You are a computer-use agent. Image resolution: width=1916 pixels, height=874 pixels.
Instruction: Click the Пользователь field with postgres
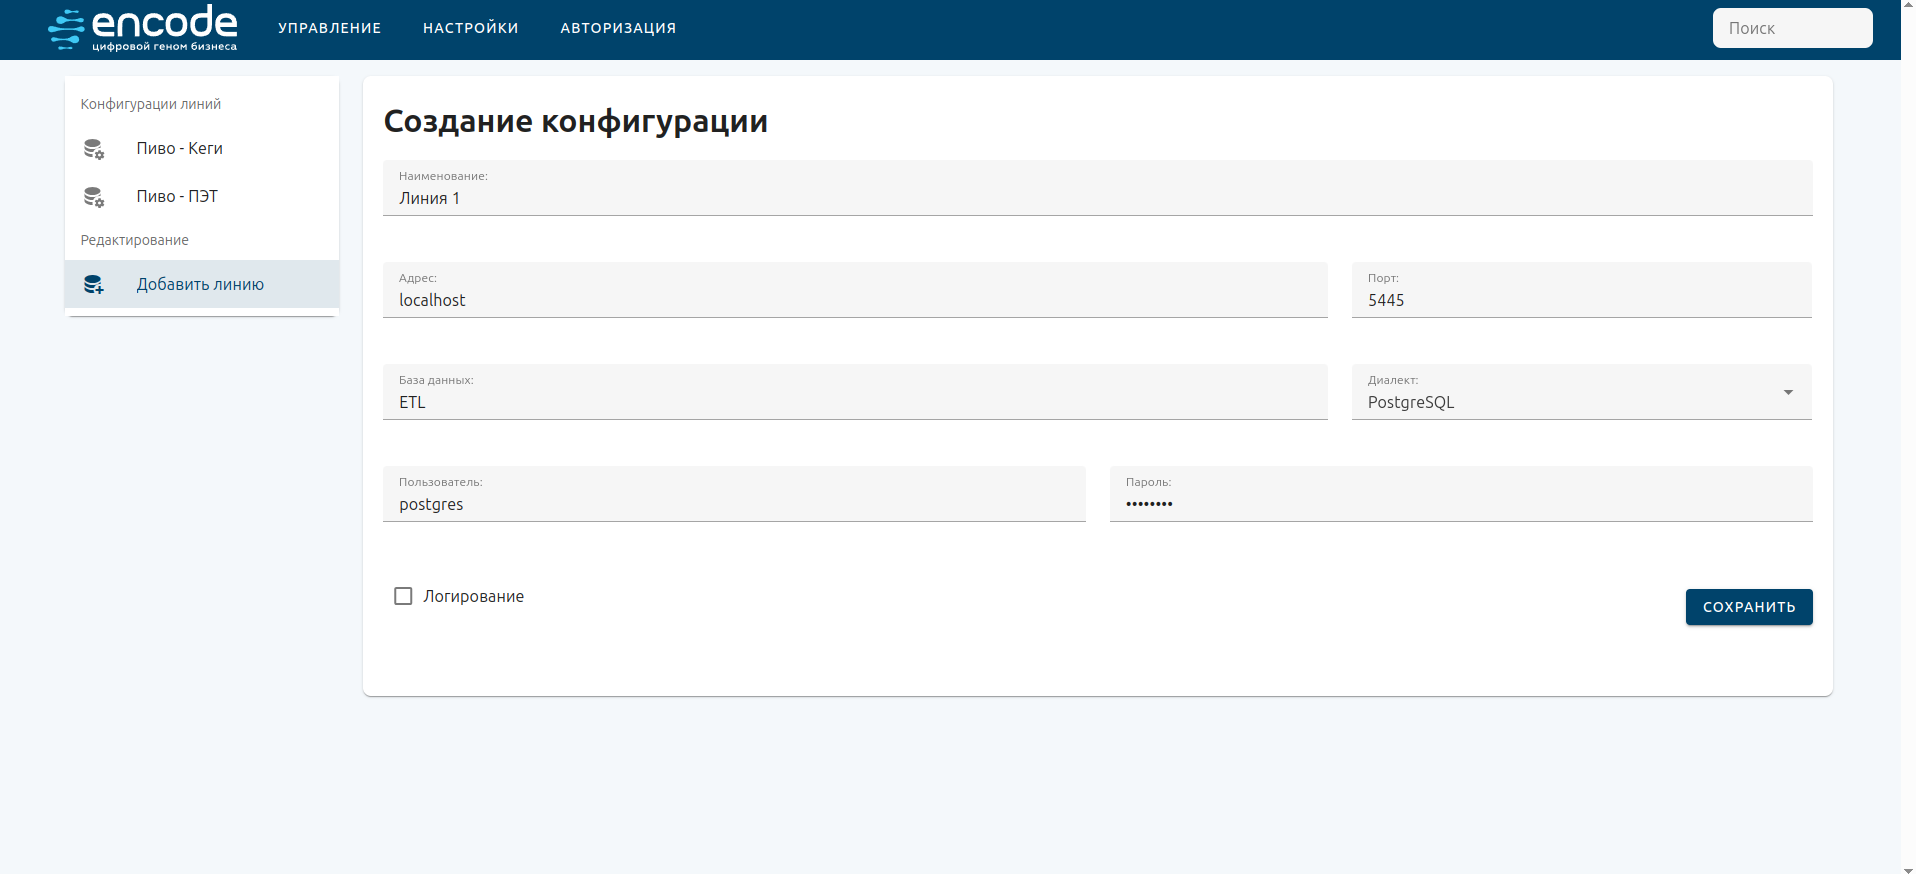click(x=733, y=504)
